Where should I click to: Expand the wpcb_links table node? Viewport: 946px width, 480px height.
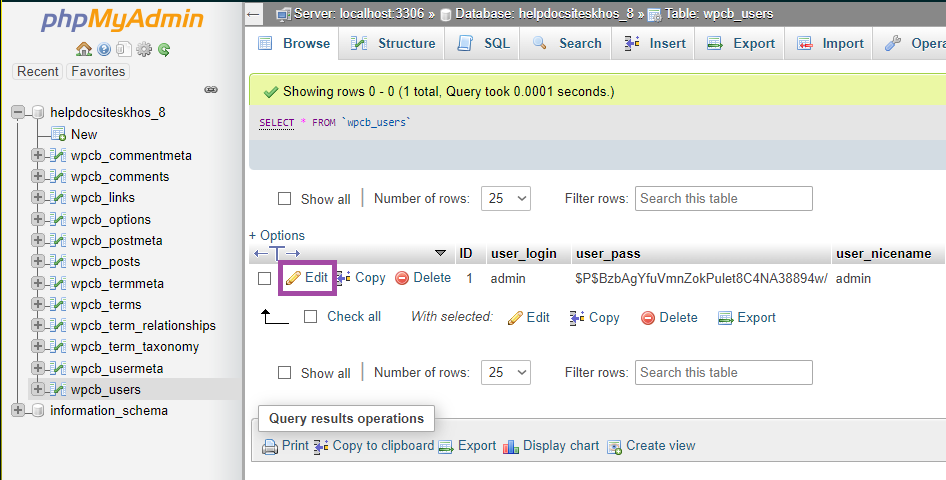37,198
